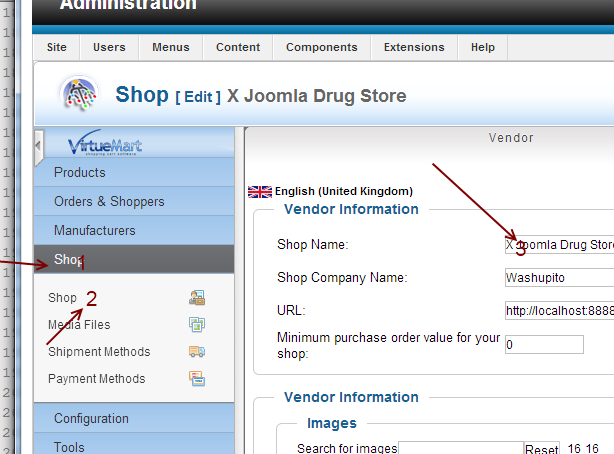The width and height of the screenshot is (614, 454).
Task: Open the Menus menu
Action: (x=171, y=47)
